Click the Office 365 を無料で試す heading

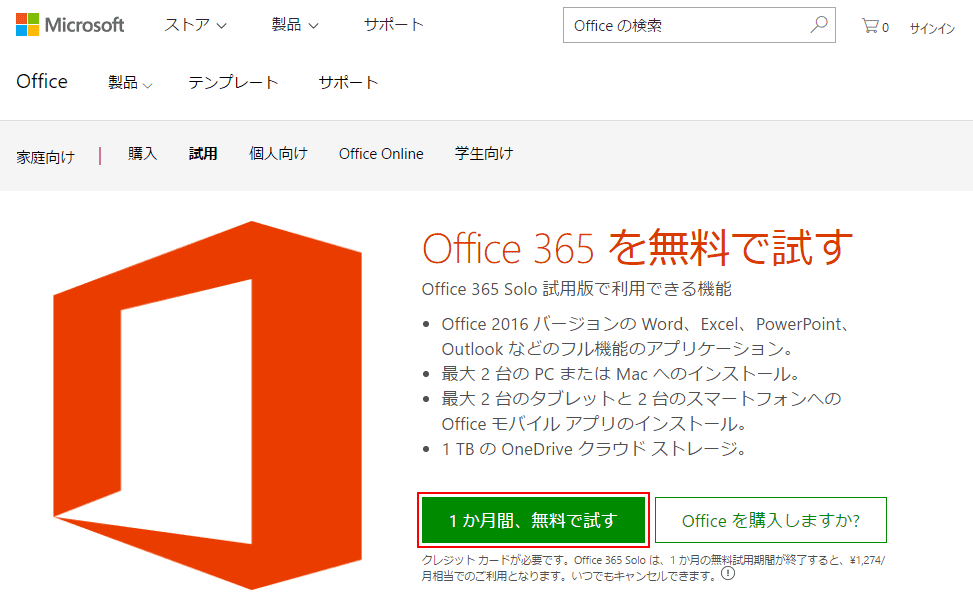(637, 248)
